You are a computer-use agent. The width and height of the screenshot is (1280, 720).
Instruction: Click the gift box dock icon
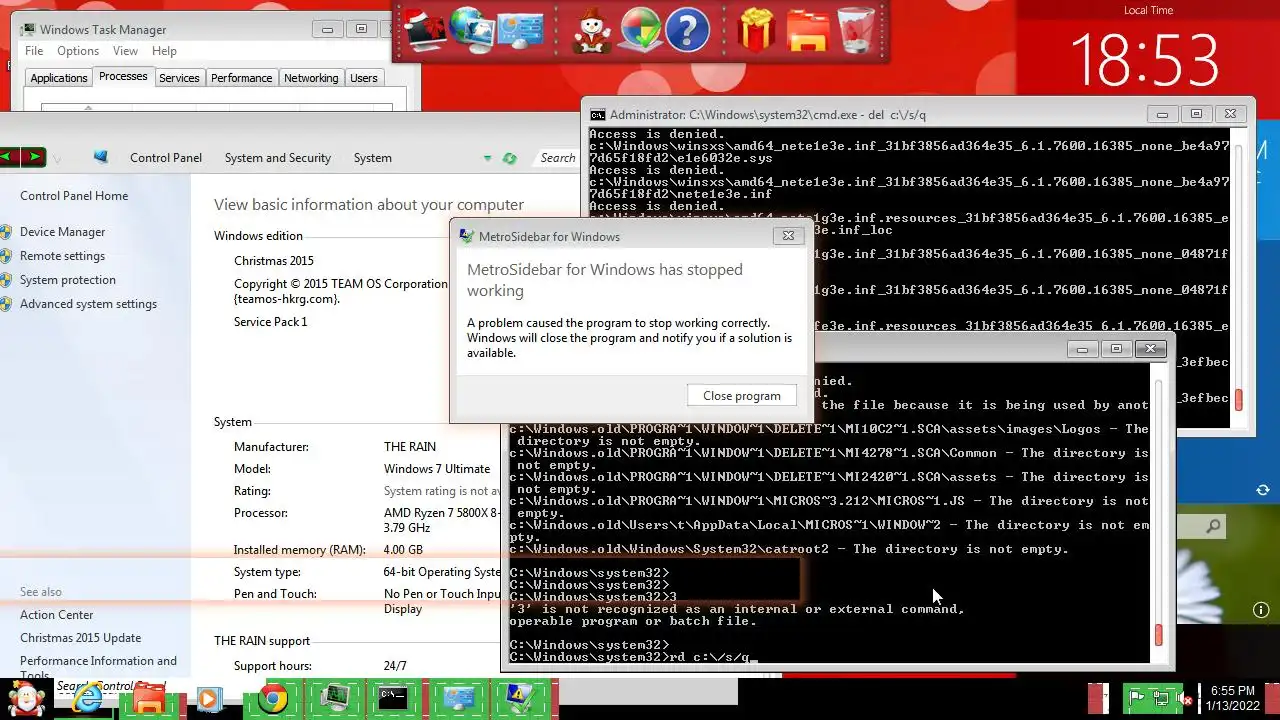(x=757, y=30)
